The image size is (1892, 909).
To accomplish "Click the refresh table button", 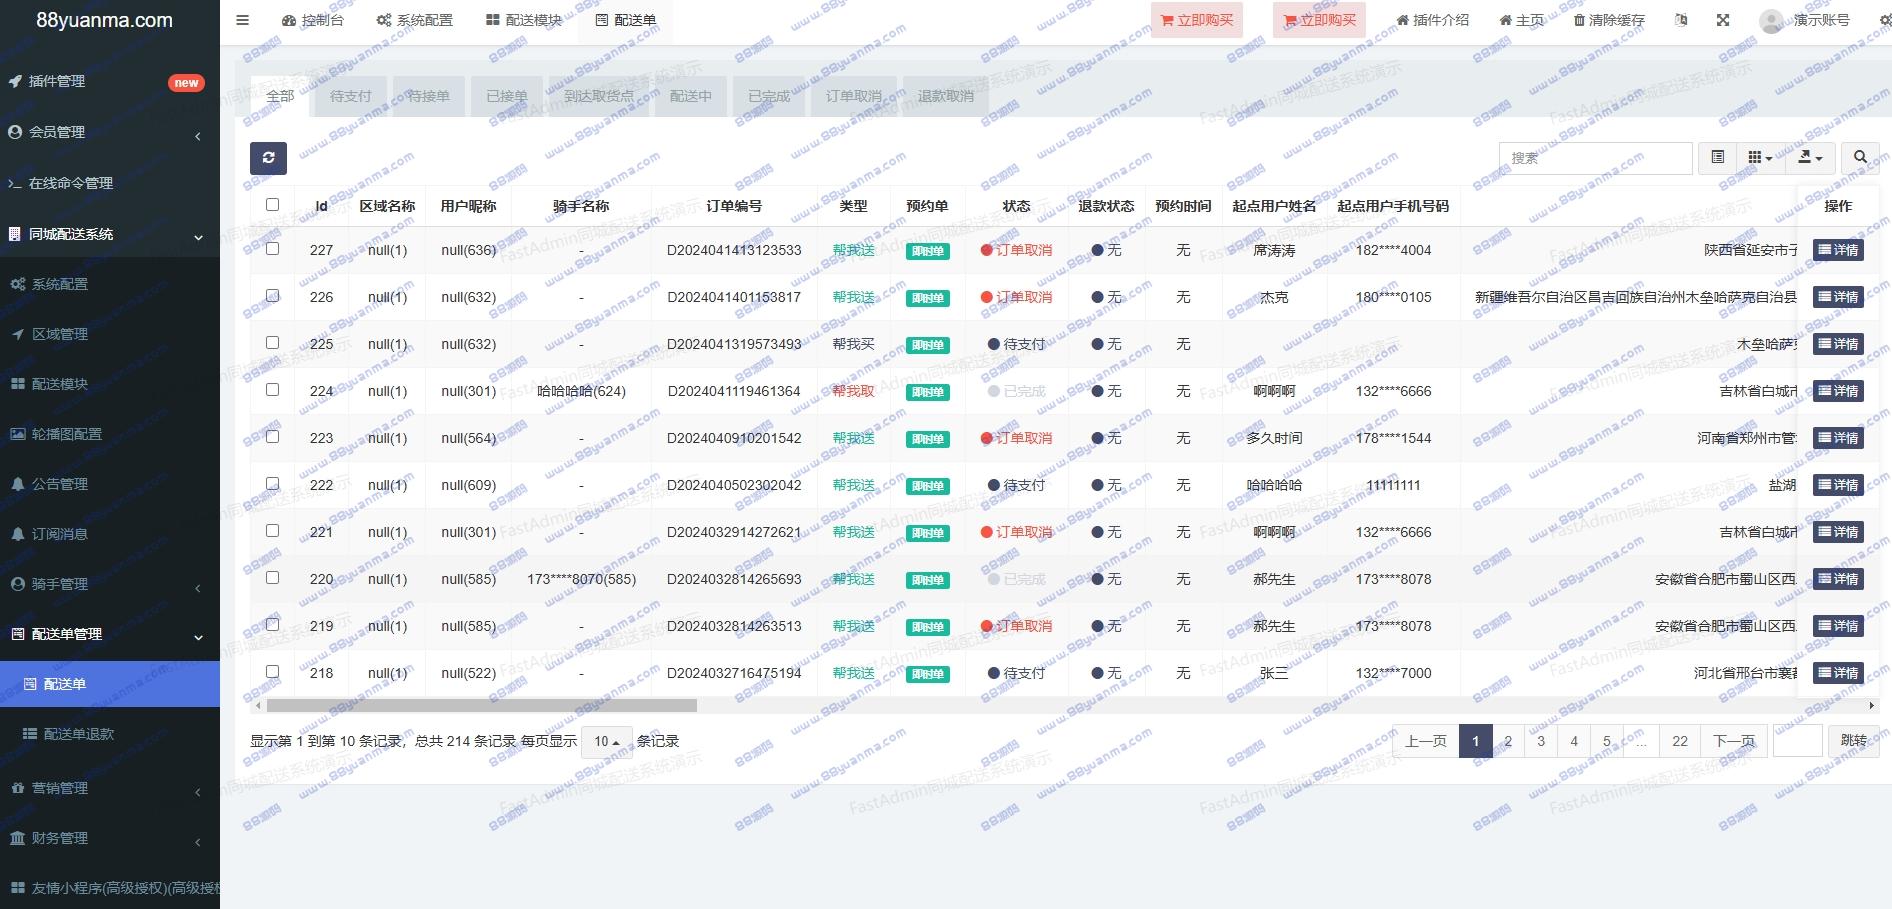I will (268, 158).
